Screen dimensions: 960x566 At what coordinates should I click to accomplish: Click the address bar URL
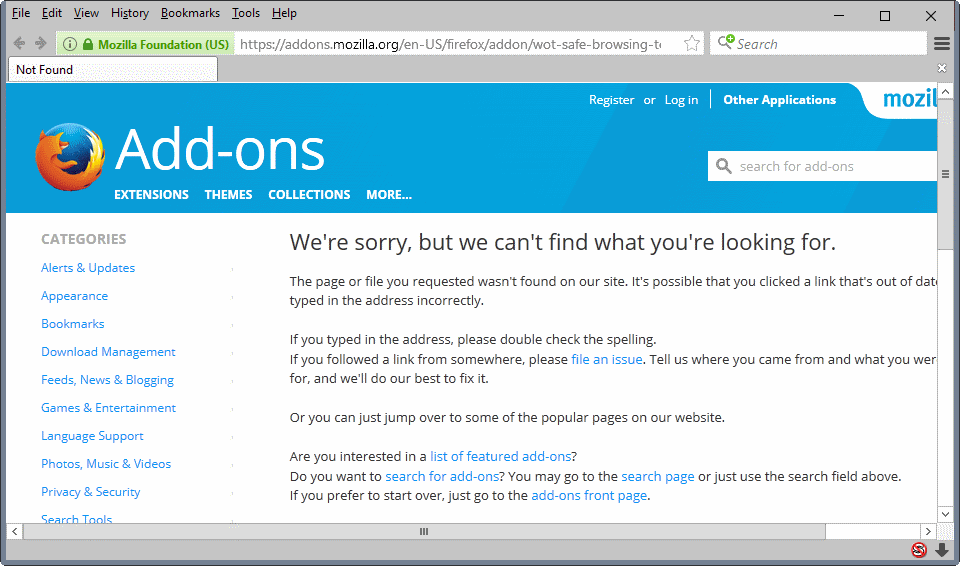(450, 44)
